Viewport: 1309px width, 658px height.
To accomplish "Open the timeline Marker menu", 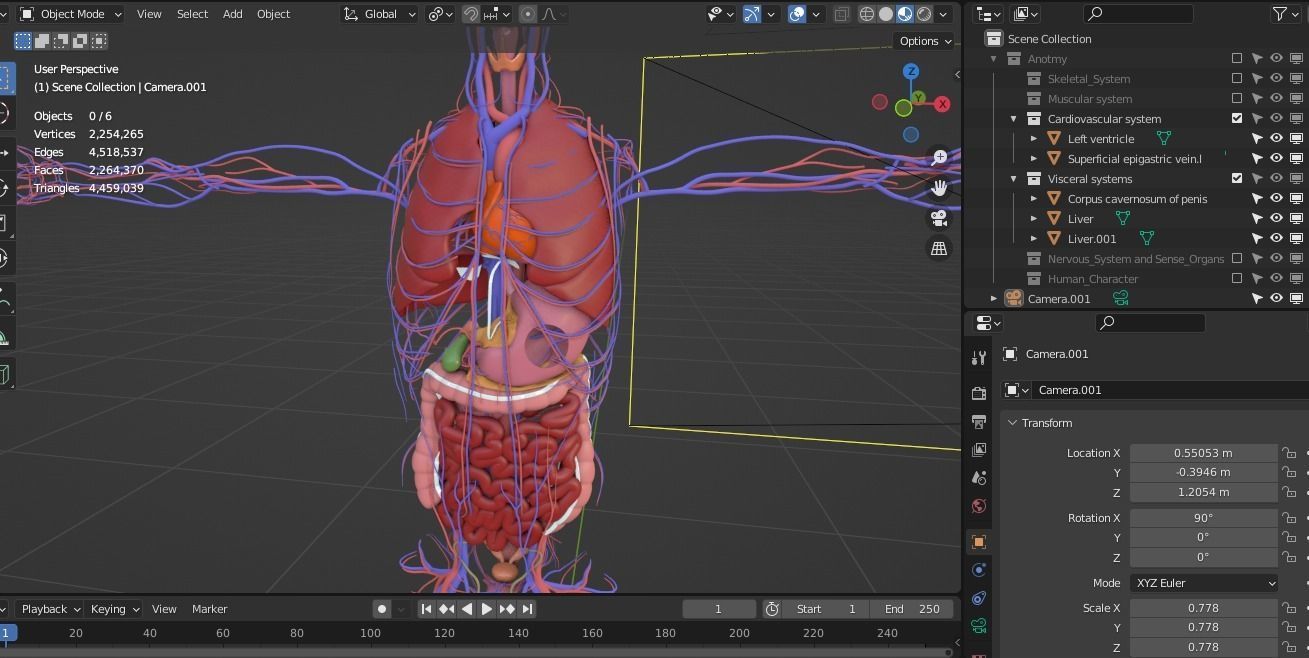I will (210, 609).
